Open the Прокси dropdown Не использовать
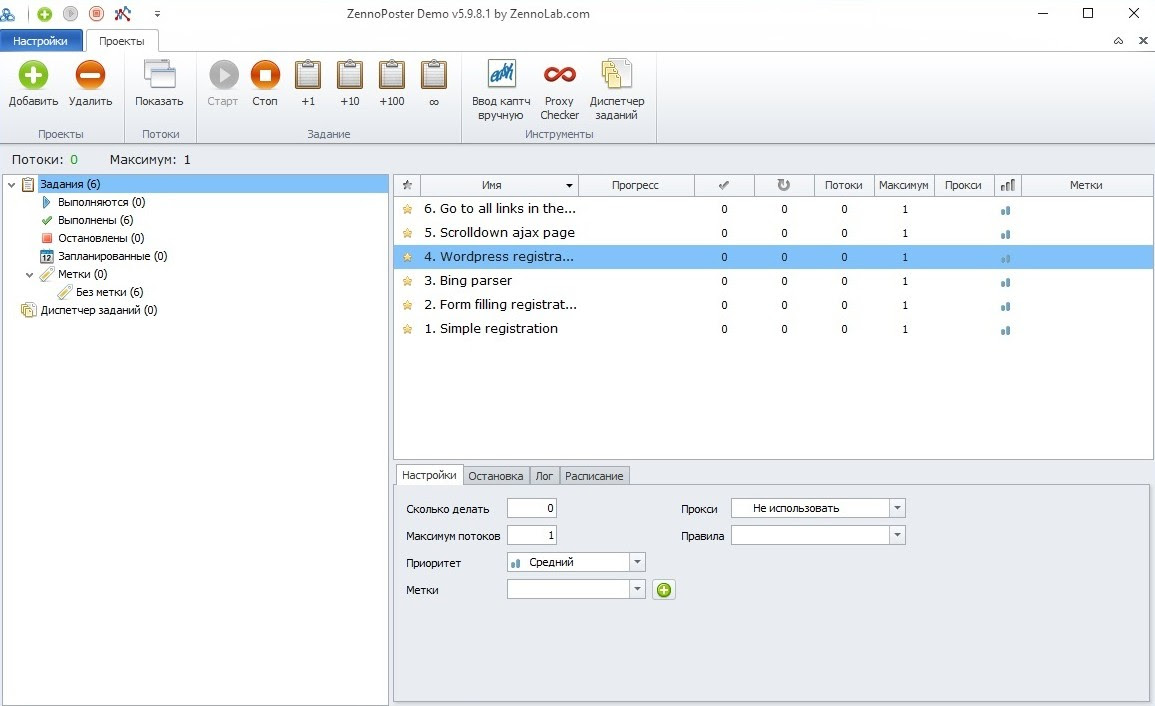Viewport: 1155px width, 706px height. coord(896,508)
